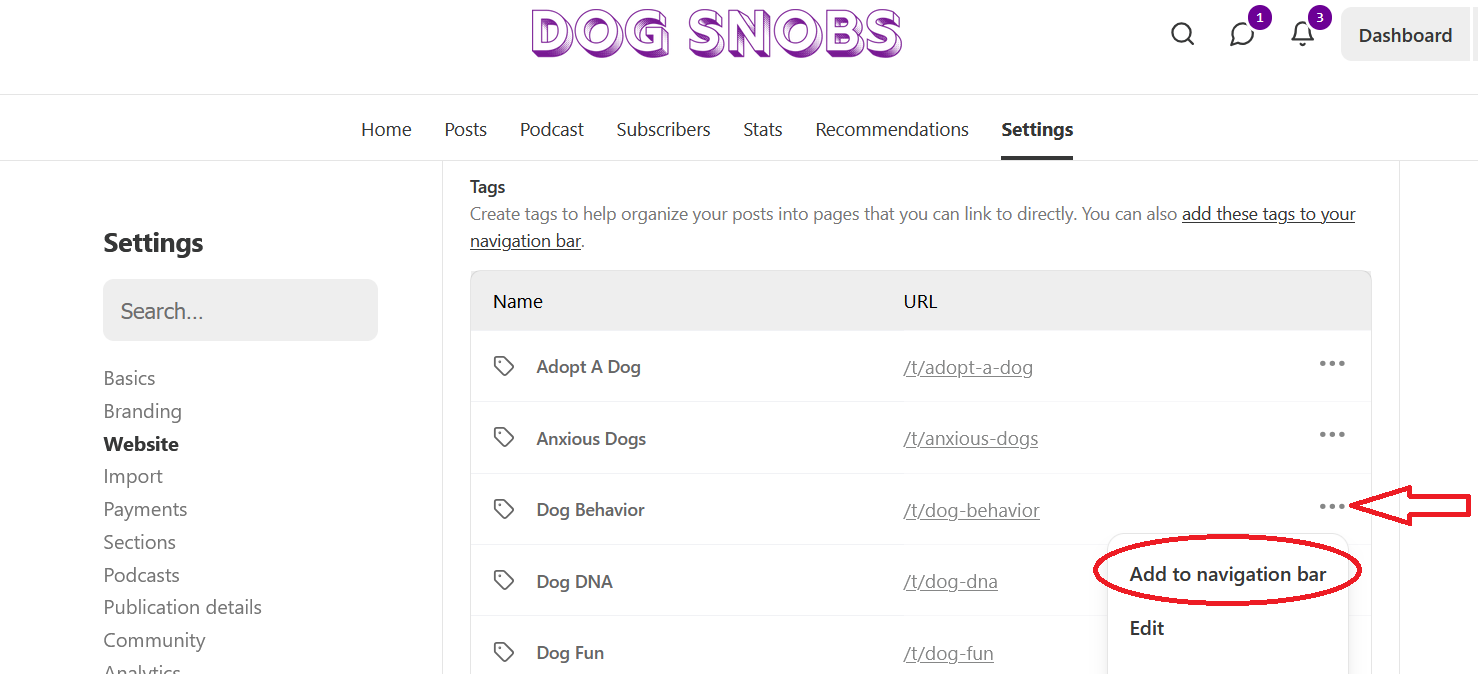Click the tag icon beside Dog Behavior
Screen dimensions: 1478x674
tap(504, 508)
